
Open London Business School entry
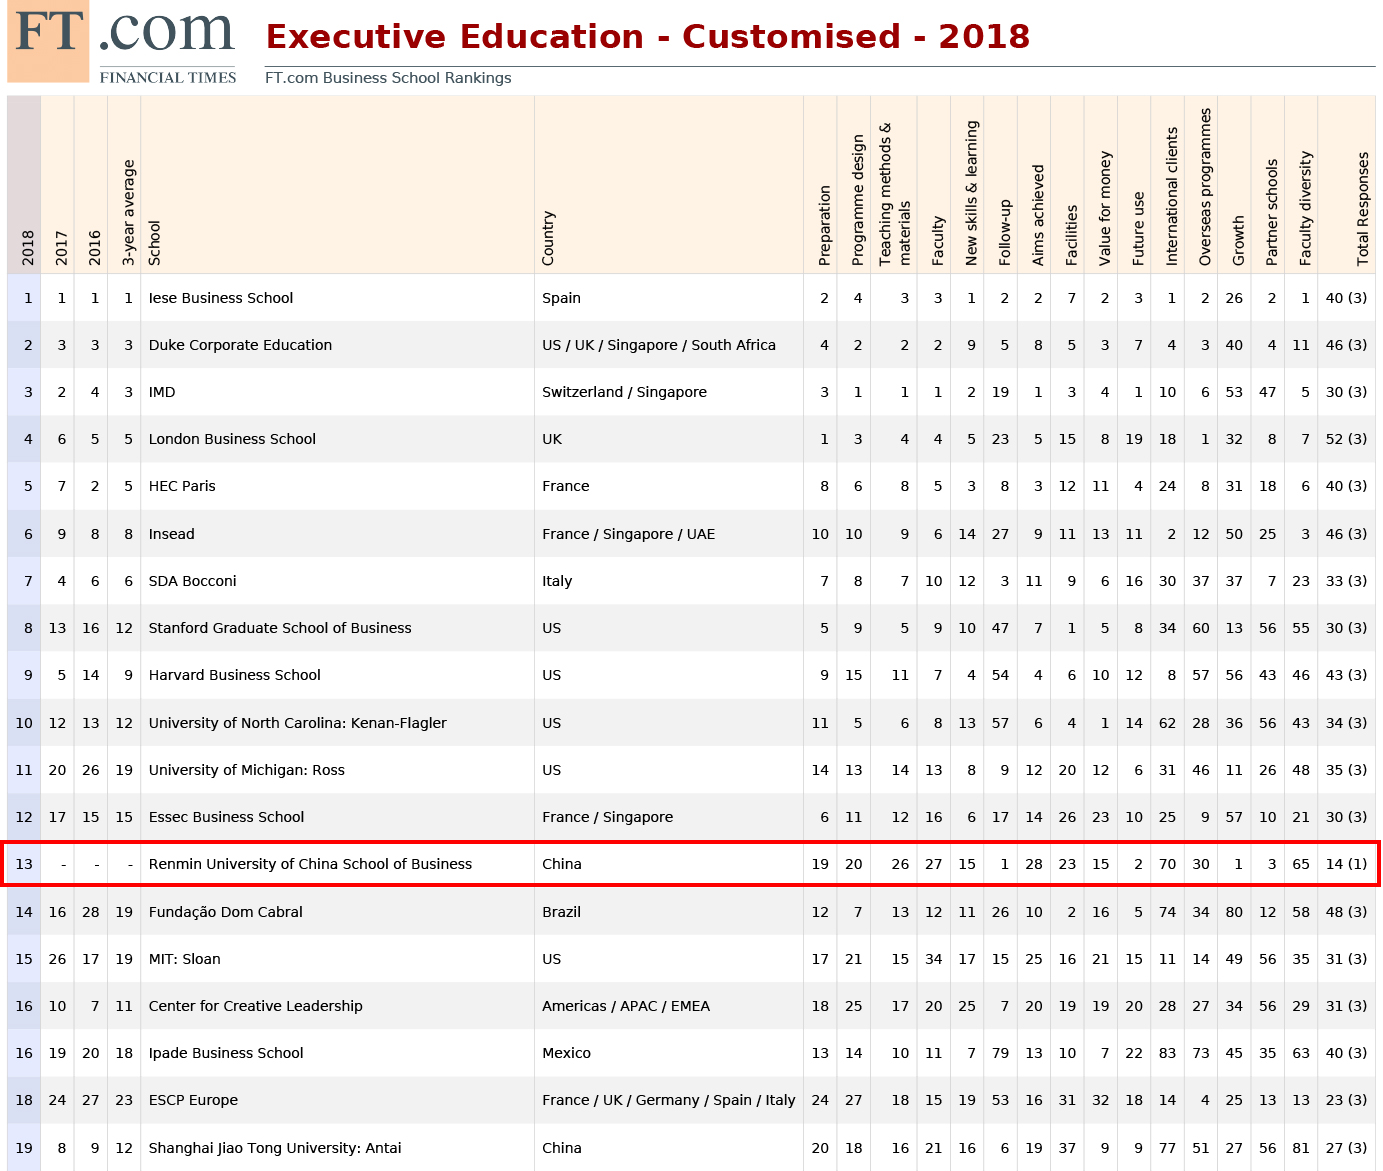coord(232,439)
